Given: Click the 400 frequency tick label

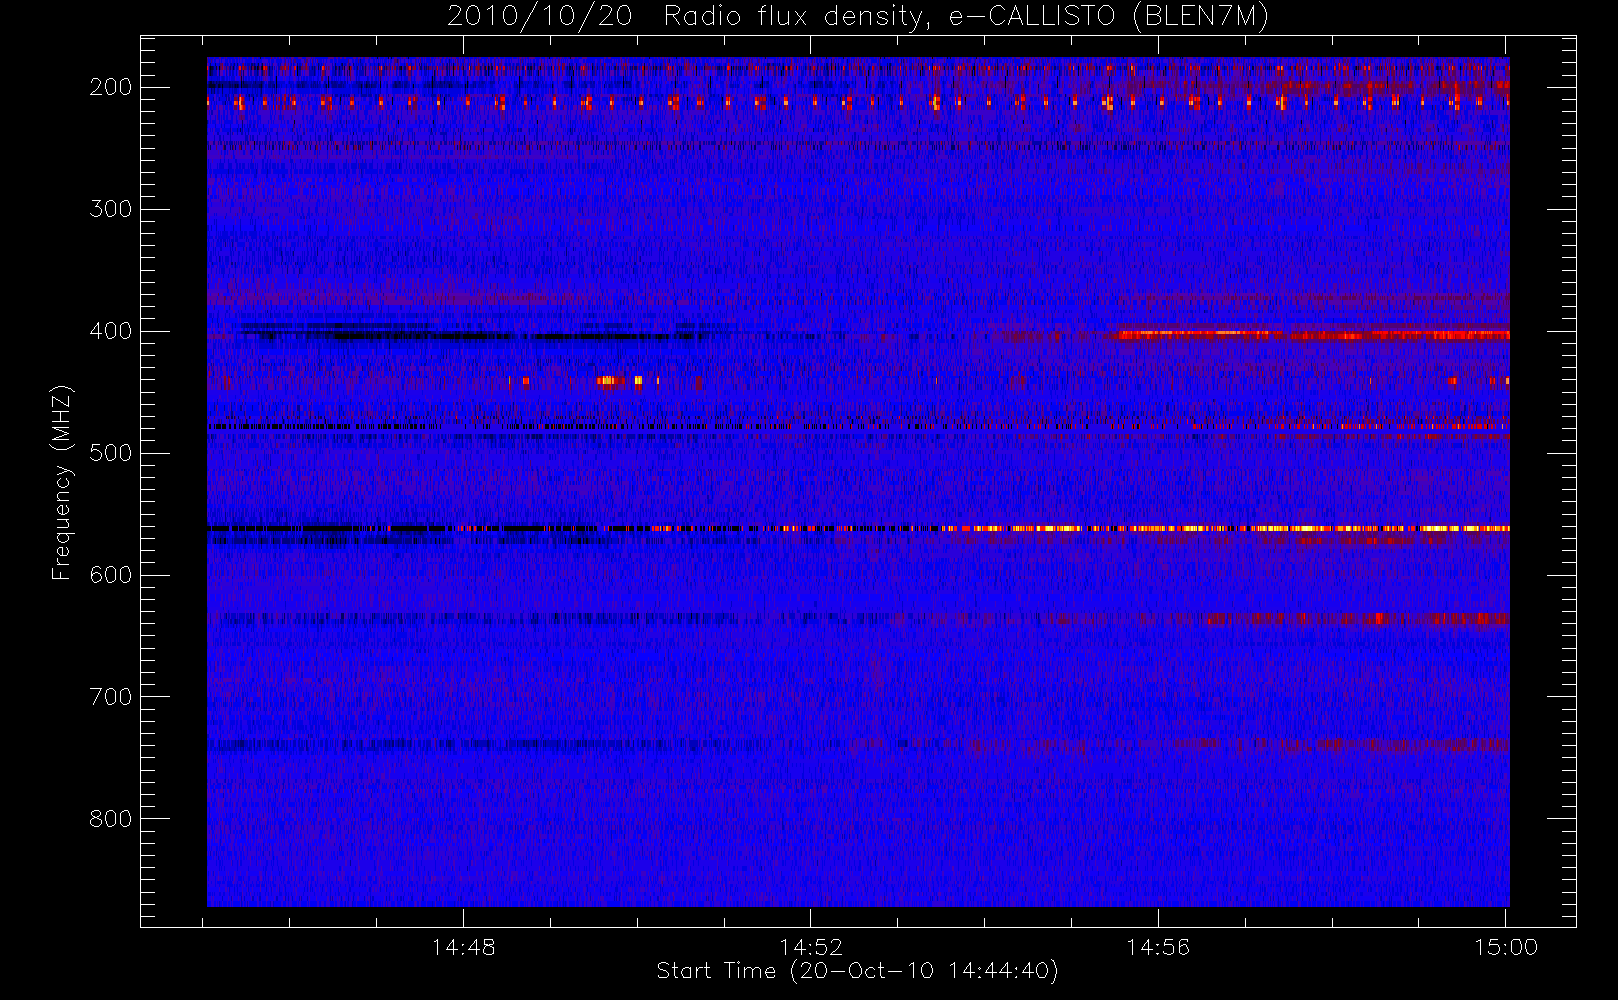Looking at the screenshot, I should (x=110, y=331).
